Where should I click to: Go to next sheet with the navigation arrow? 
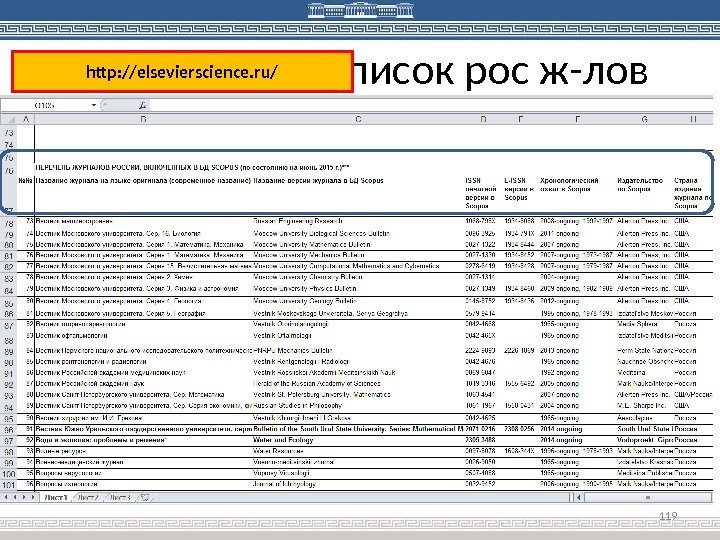click(x=24, y=497)
